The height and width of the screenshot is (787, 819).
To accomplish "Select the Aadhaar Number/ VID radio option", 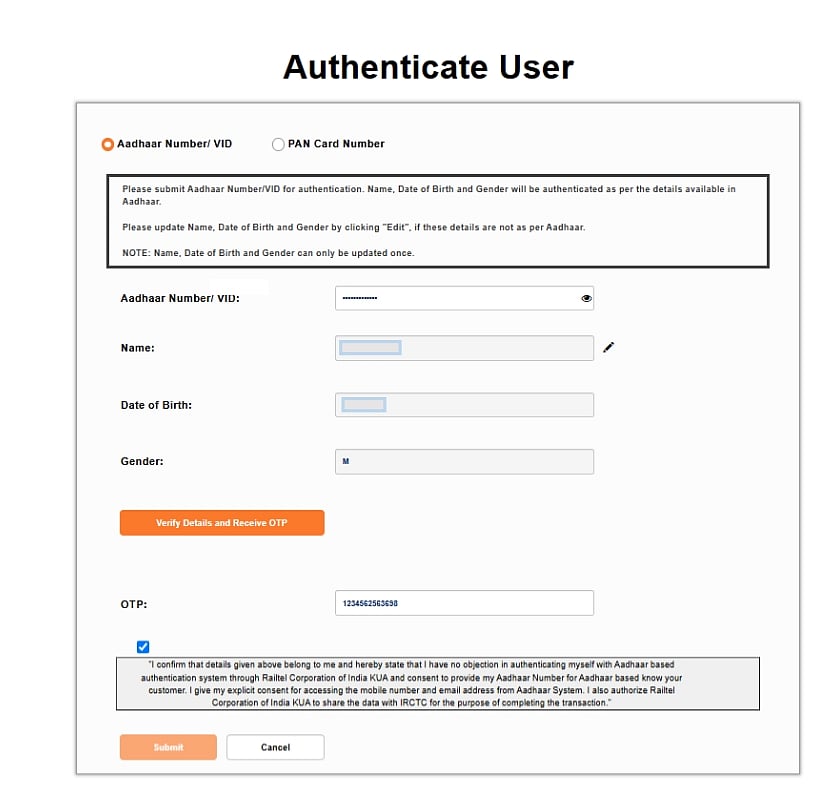I will [108, 144].
